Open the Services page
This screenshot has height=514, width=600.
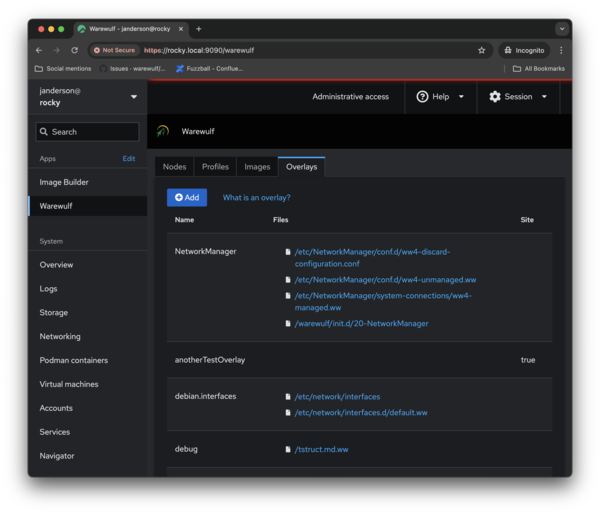(88, 432)
